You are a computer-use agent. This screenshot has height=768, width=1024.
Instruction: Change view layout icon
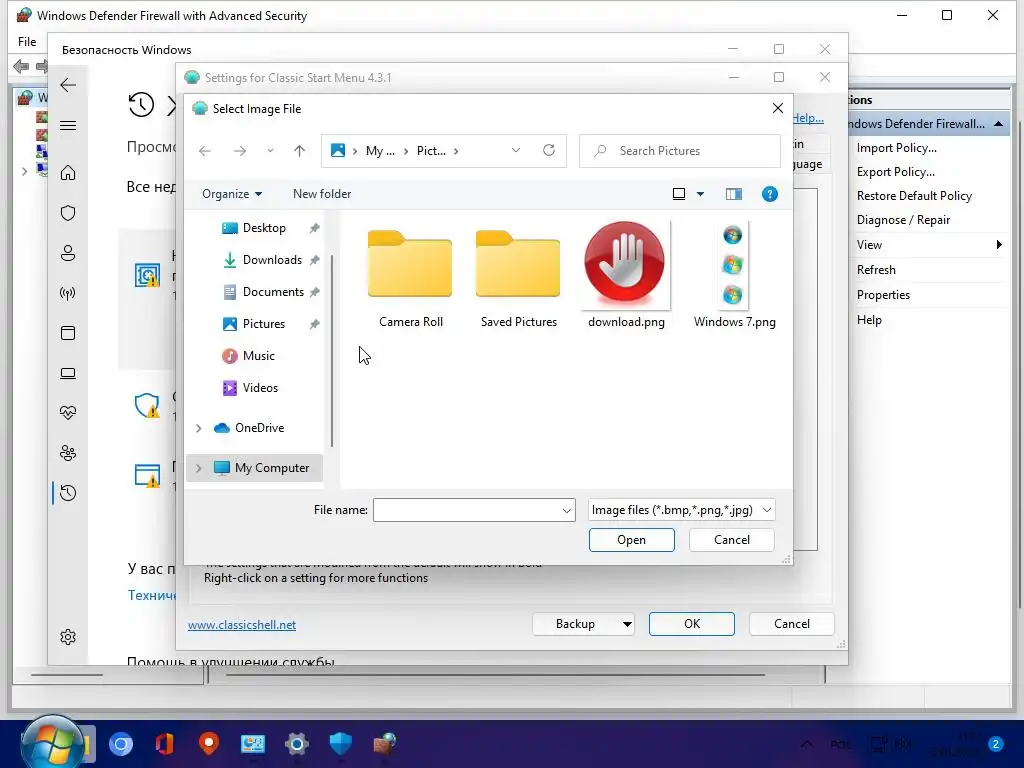point(679,194)
